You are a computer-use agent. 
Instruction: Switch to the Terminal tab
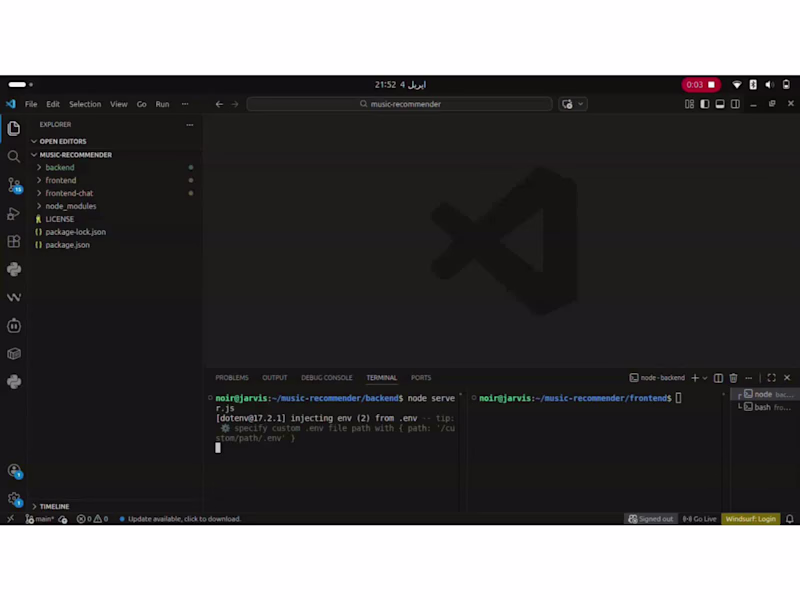(x=382, y=378)
